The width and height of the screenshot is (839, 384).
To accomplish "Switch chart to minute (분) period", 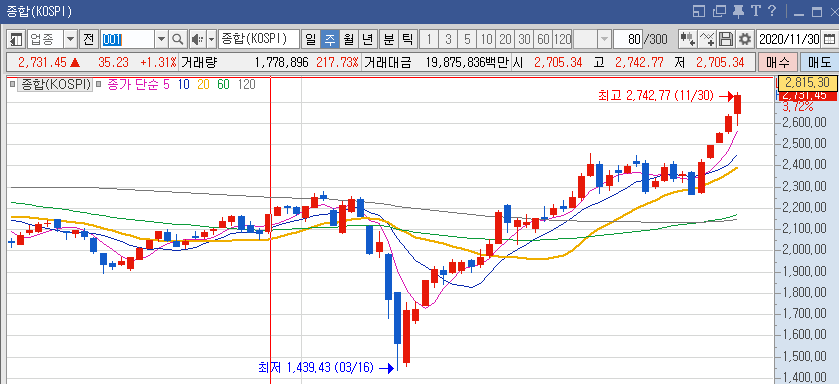I will pos(388,39).
